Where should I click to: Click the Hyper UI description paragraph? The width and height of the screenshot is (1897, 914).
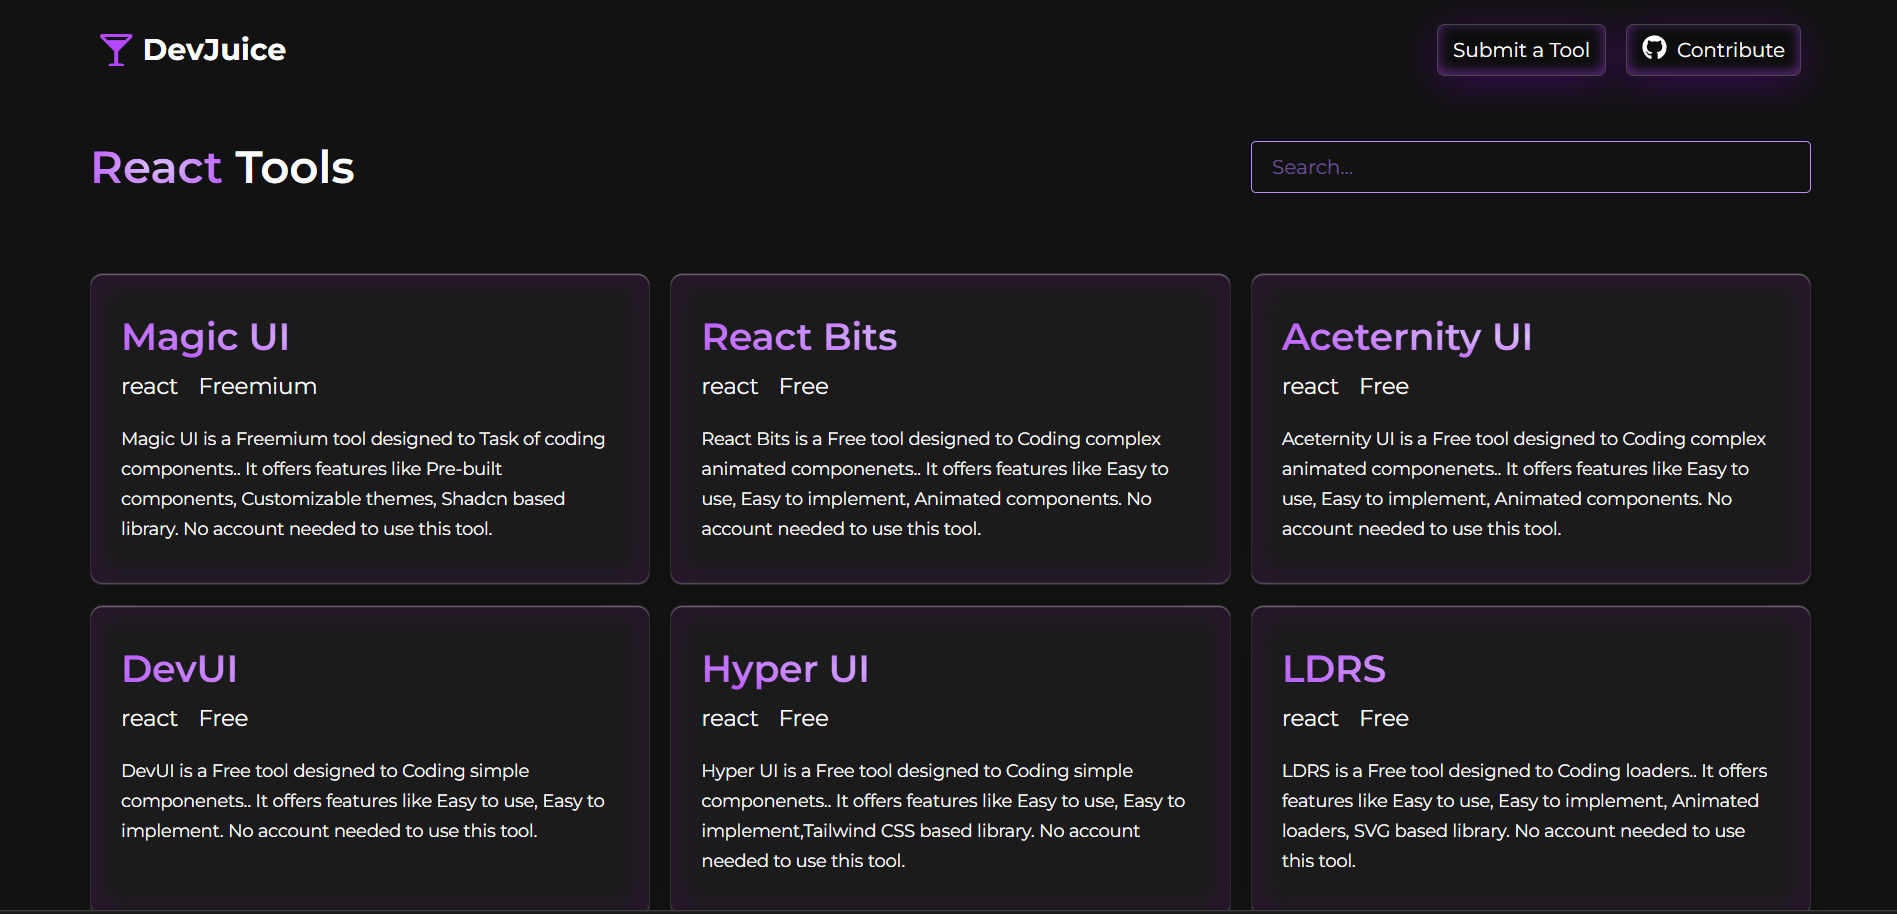pyautogui.click(x=943, y=816)
